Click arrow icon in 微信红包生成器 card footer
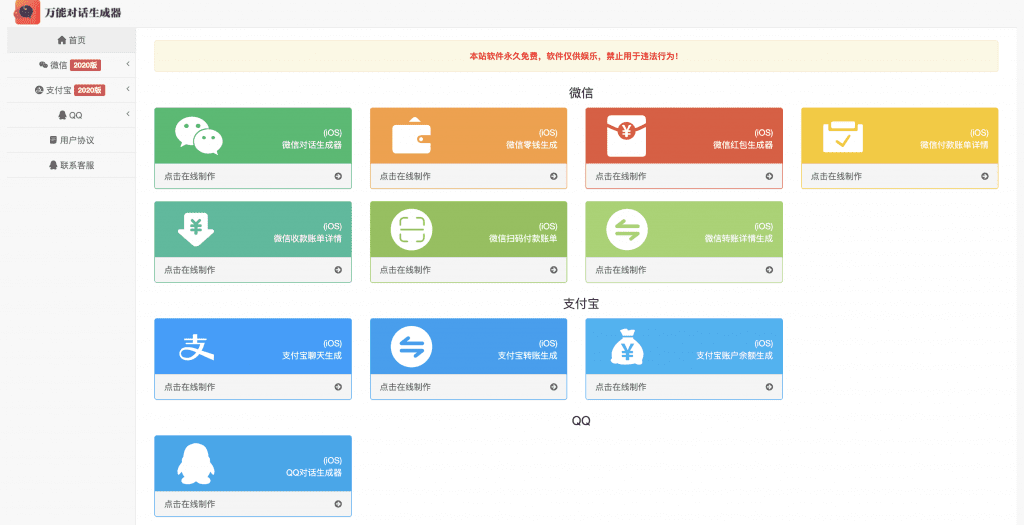1024x525 pixels. 769,176
